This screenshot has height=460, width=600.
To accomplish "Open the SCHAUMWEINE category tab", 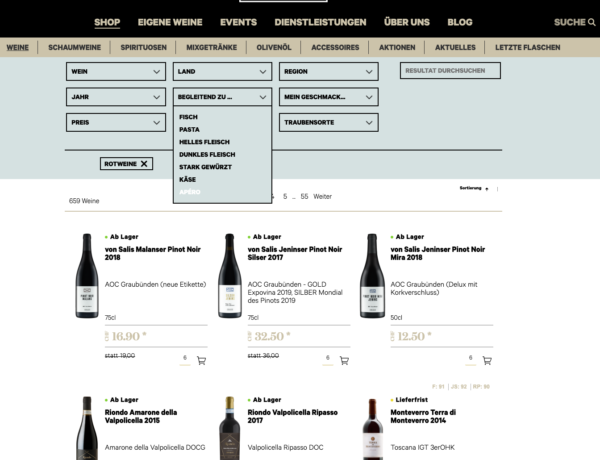I will (75, 47).
